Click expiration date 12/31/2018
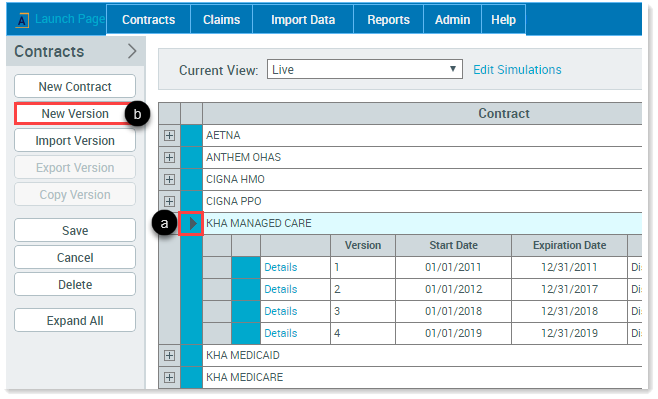 pyautogui.click(x=569, y=311)
